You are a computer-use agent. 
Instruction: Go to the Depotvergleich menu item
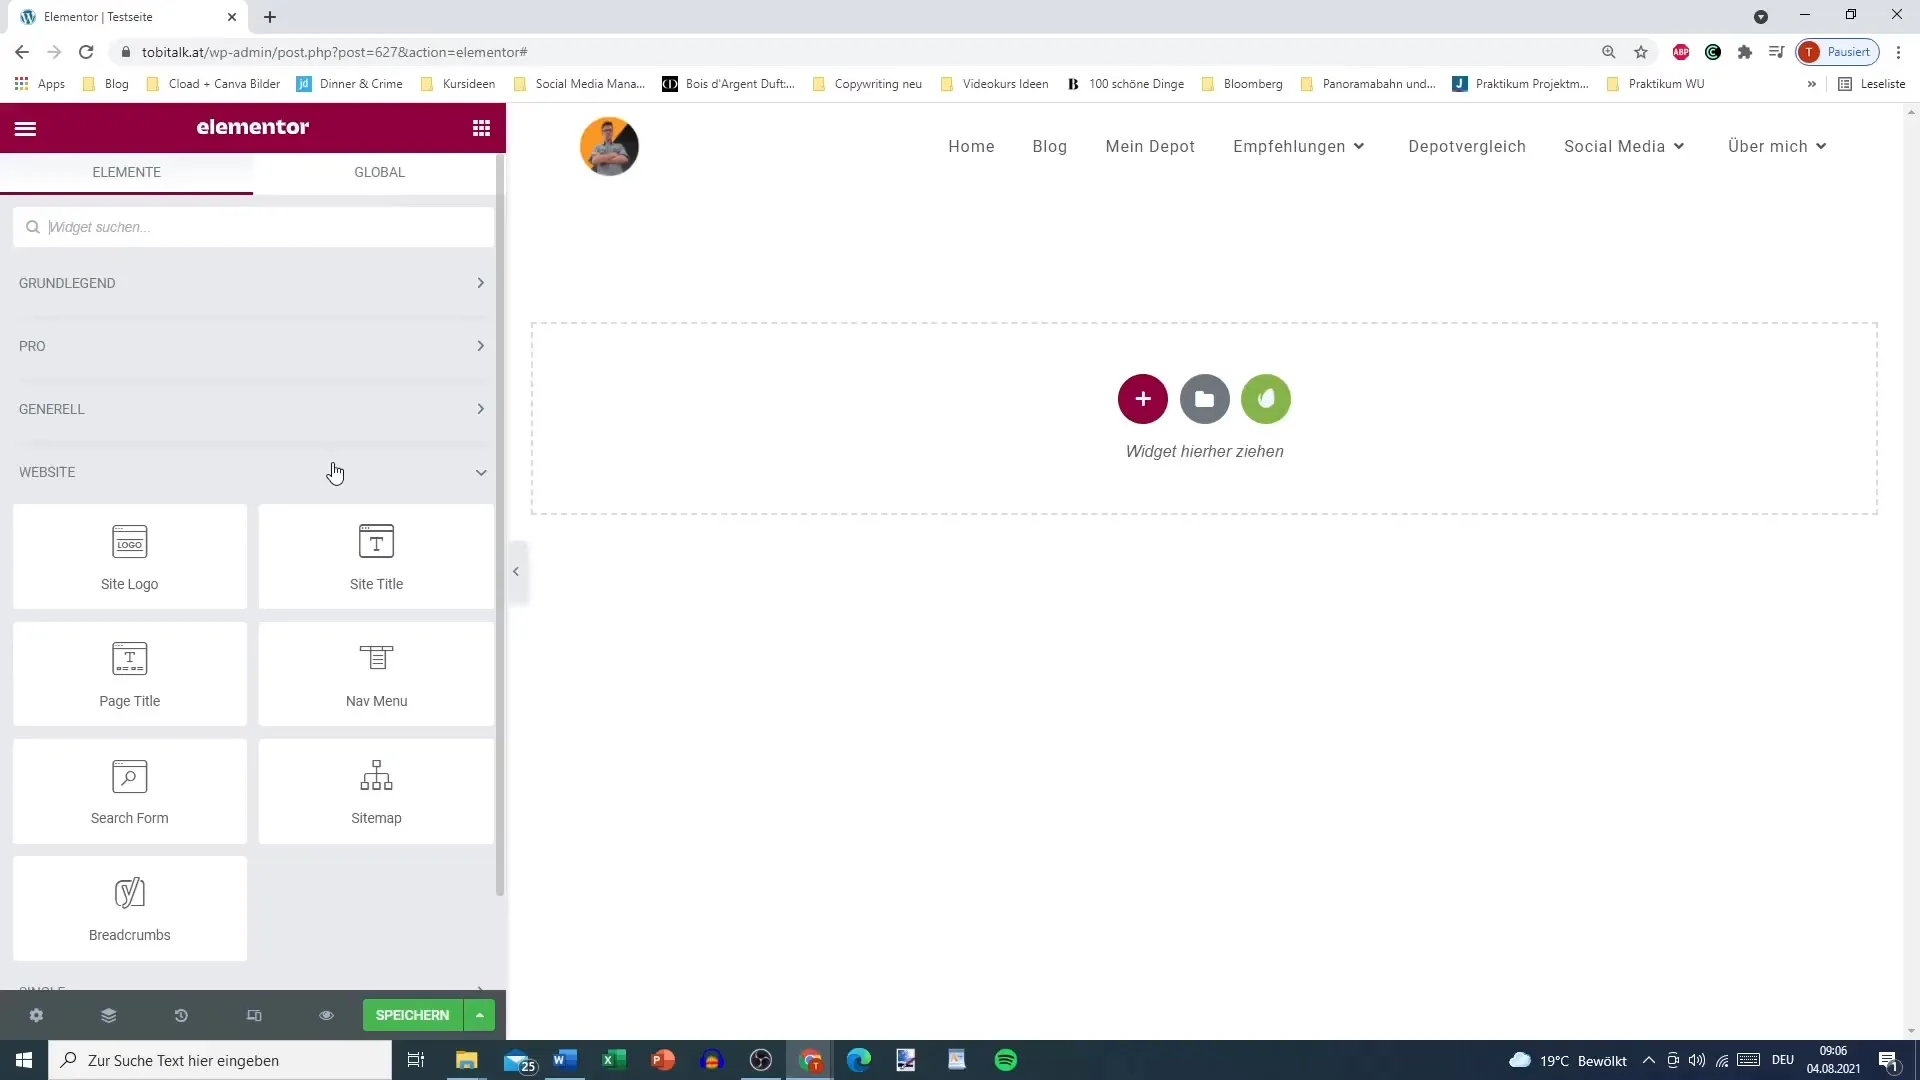tap(1467, 146)
